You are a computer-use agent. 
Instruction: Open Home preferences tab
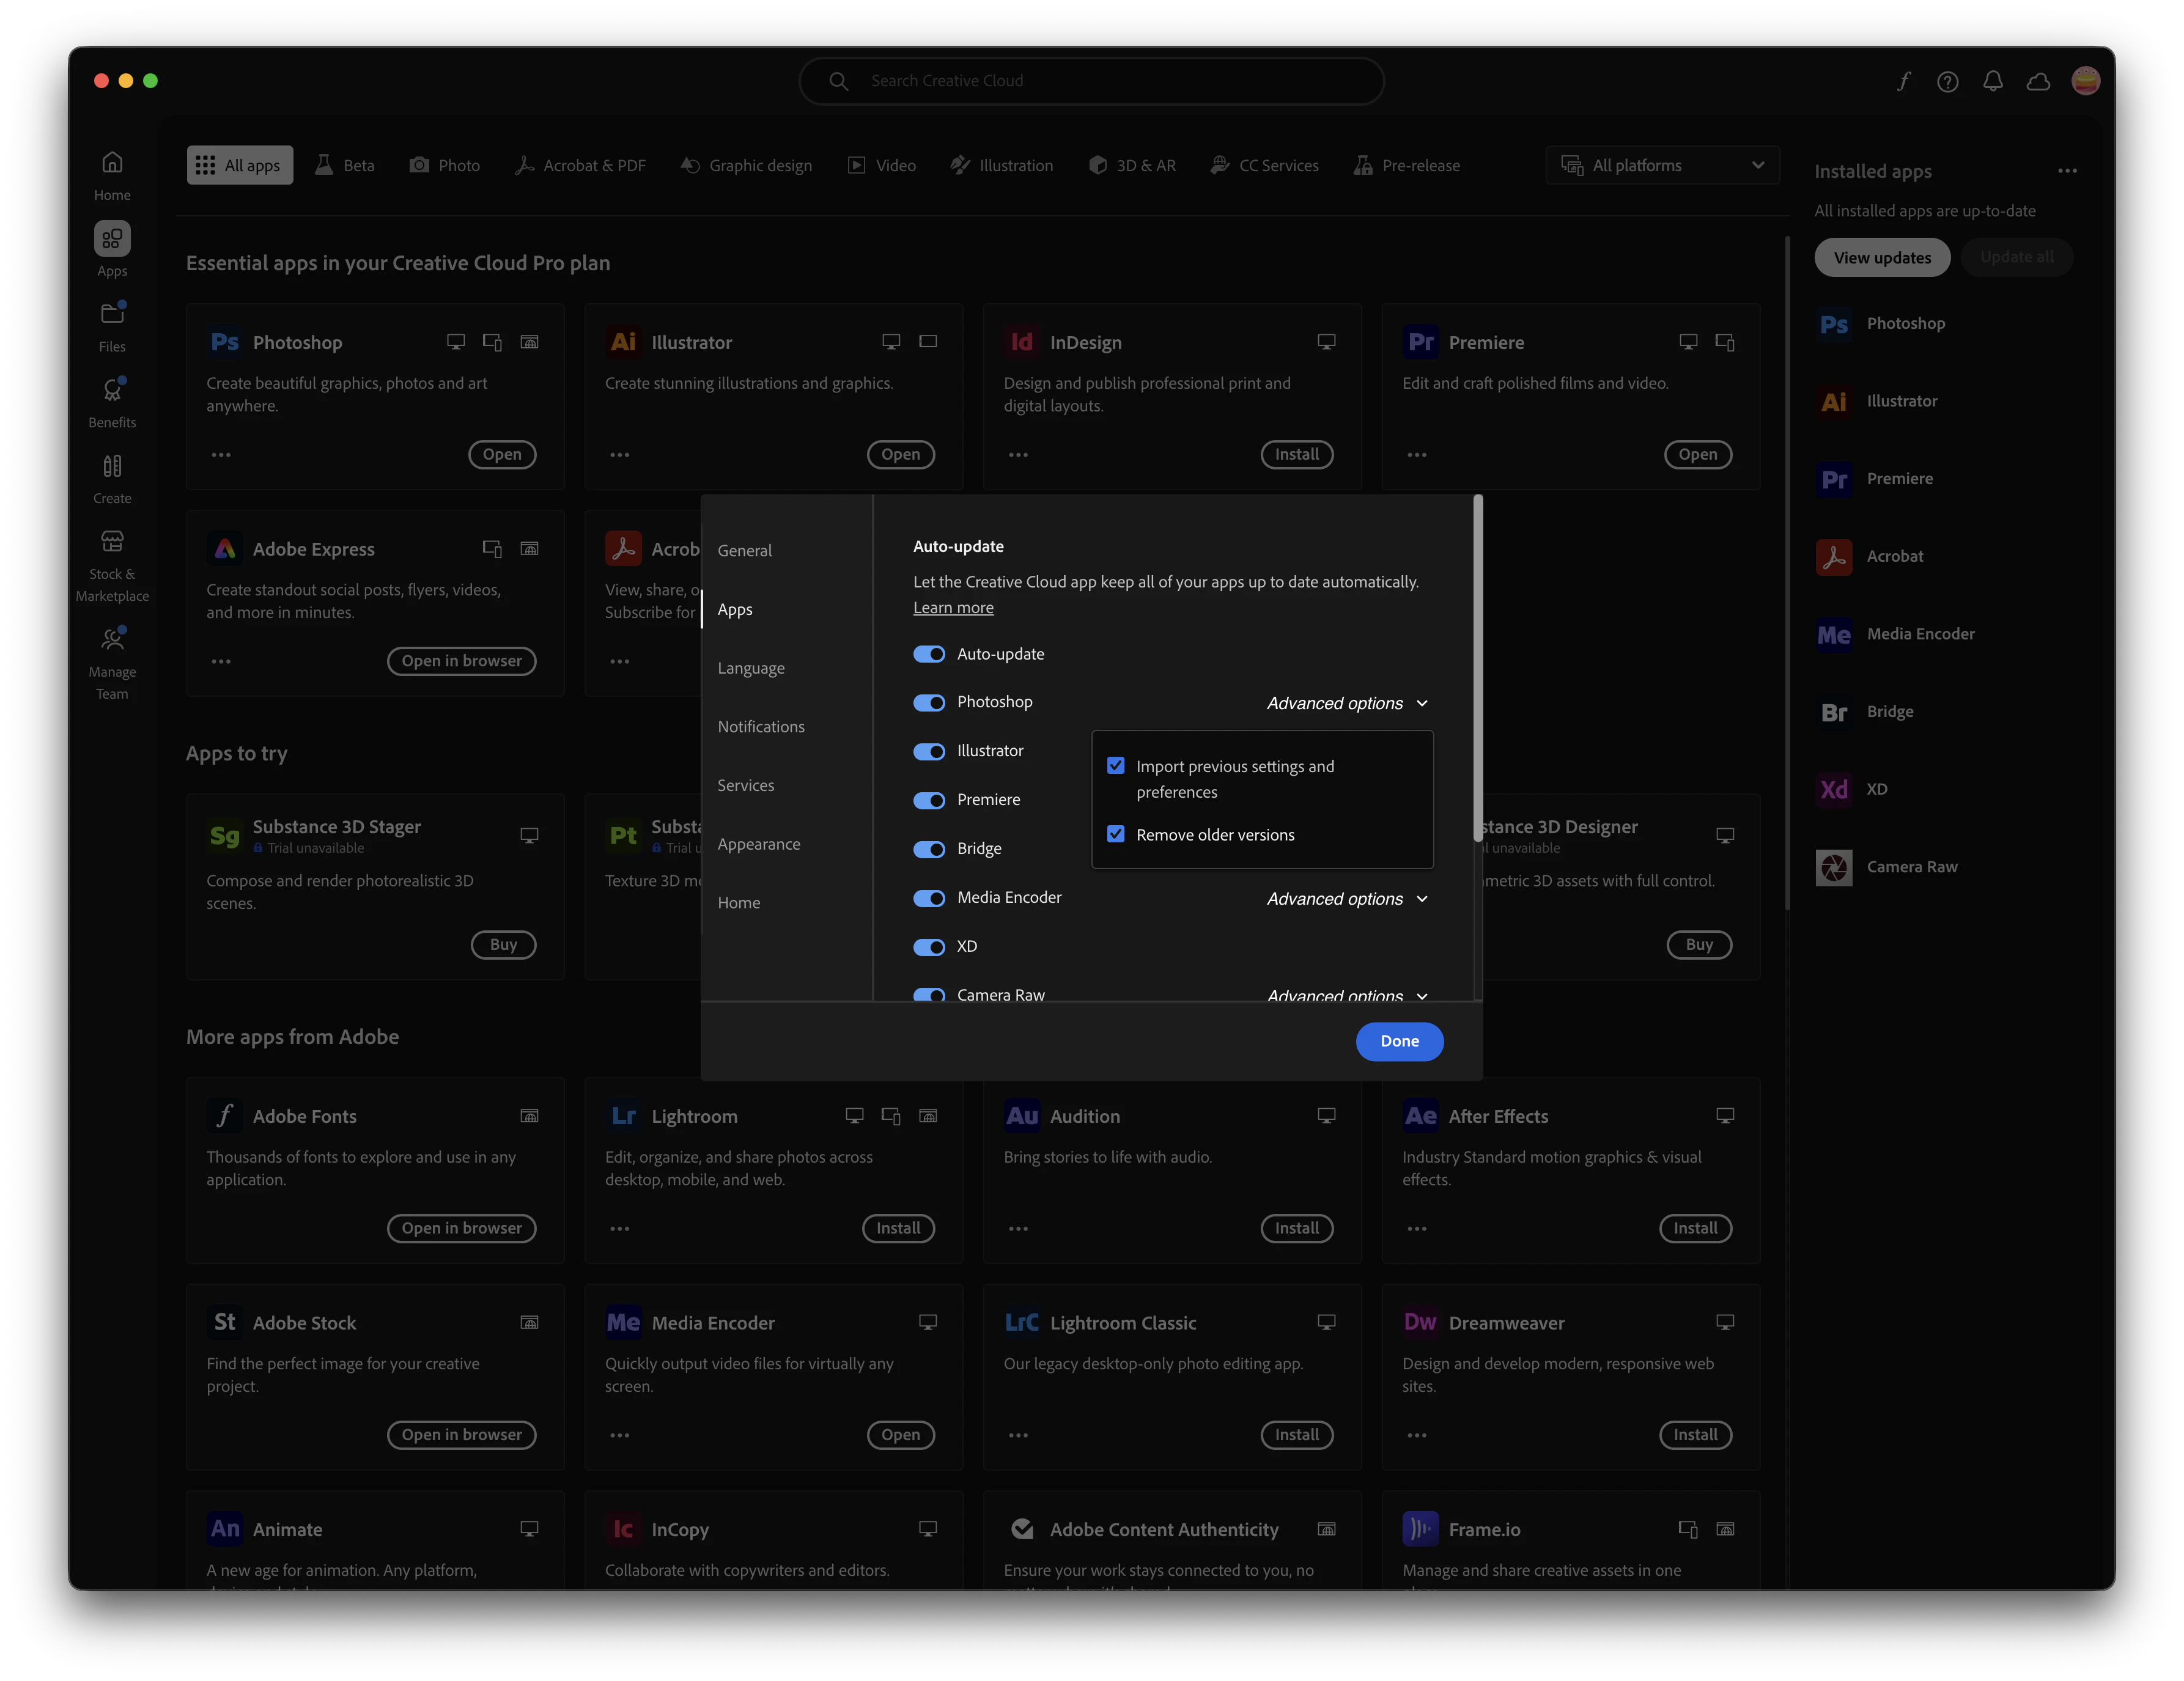(x=739, y=903)
